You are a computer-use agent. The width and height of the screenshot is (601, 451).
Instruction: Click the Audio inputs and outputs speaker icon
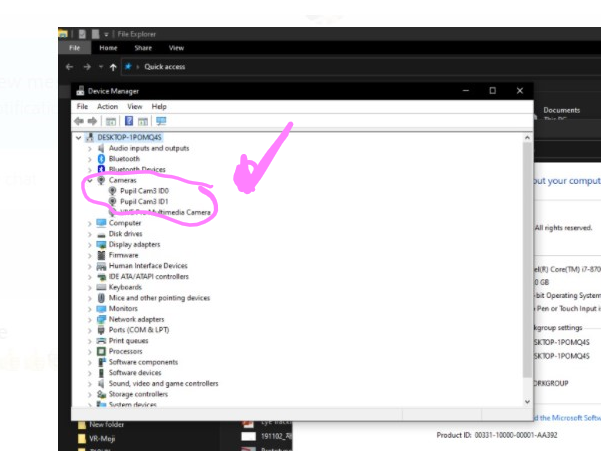point(101,148)
